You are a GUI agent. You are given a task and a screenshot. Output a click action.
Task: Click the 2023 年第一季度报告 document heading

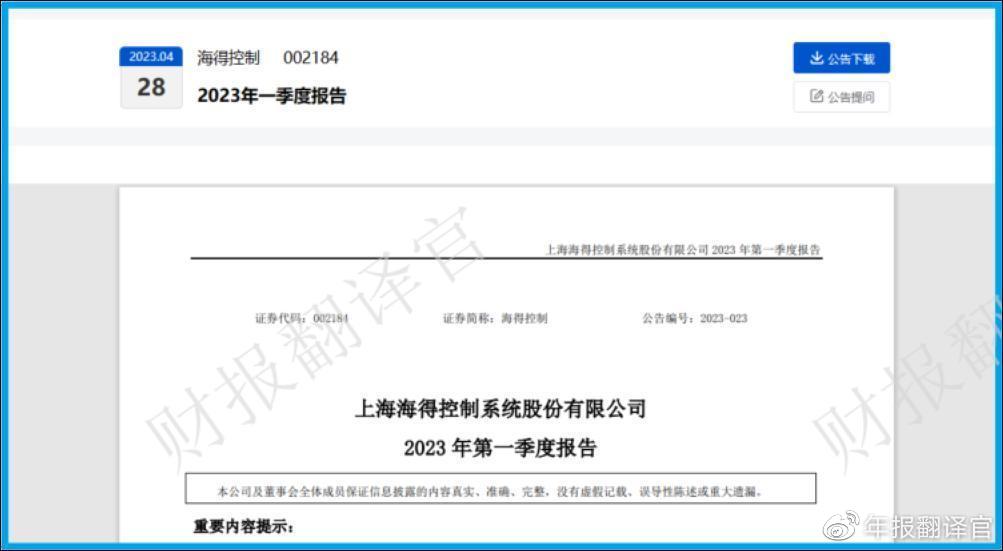[x=500, y=447]
